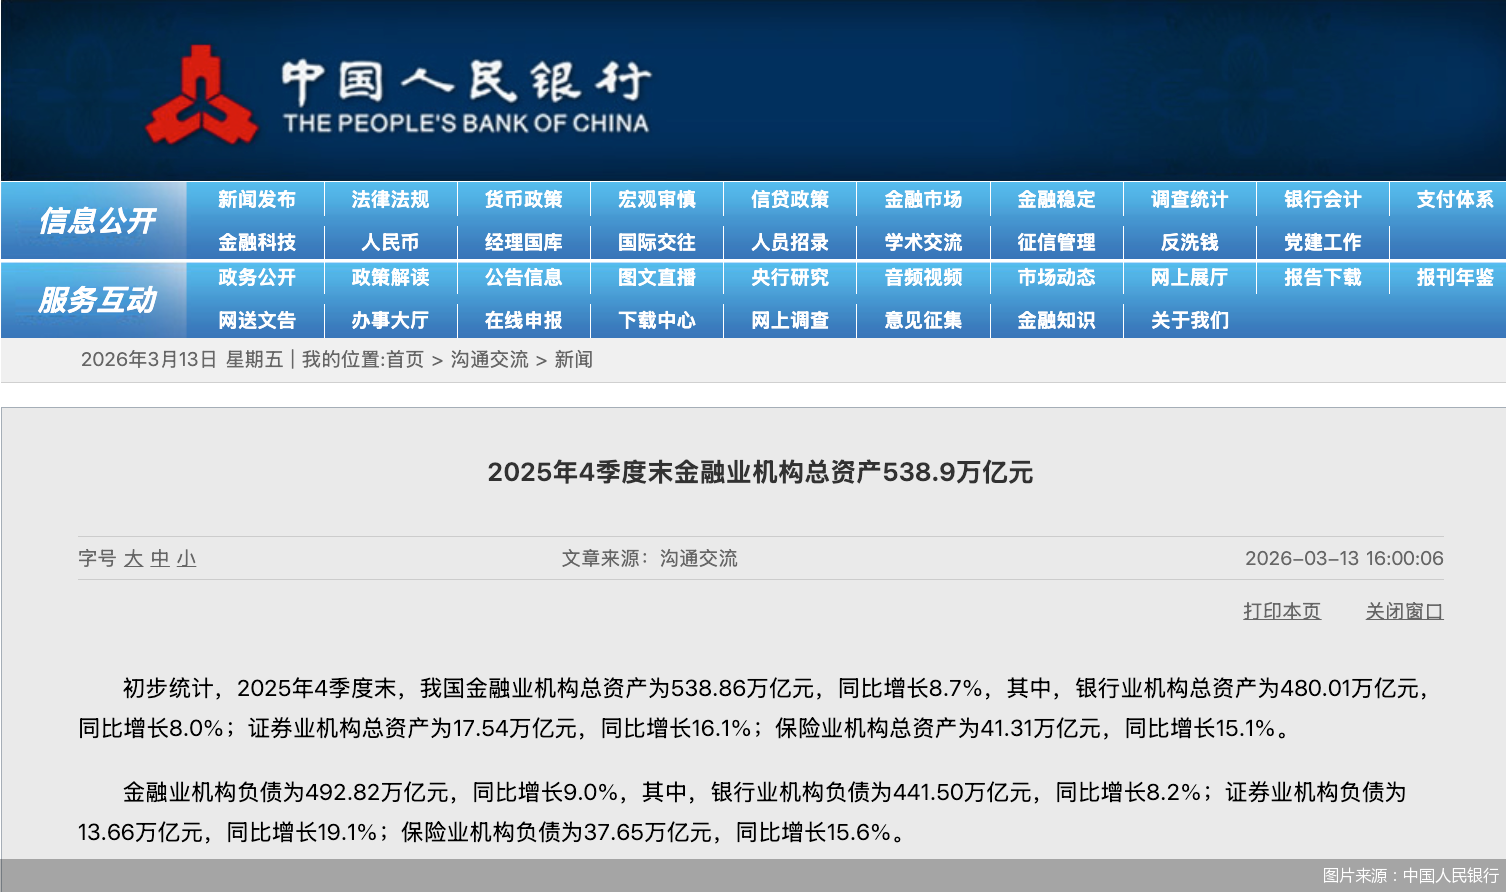Open the 意见征集 page
This screenshot has height=892, width=1506.
(x=922, y=320)
